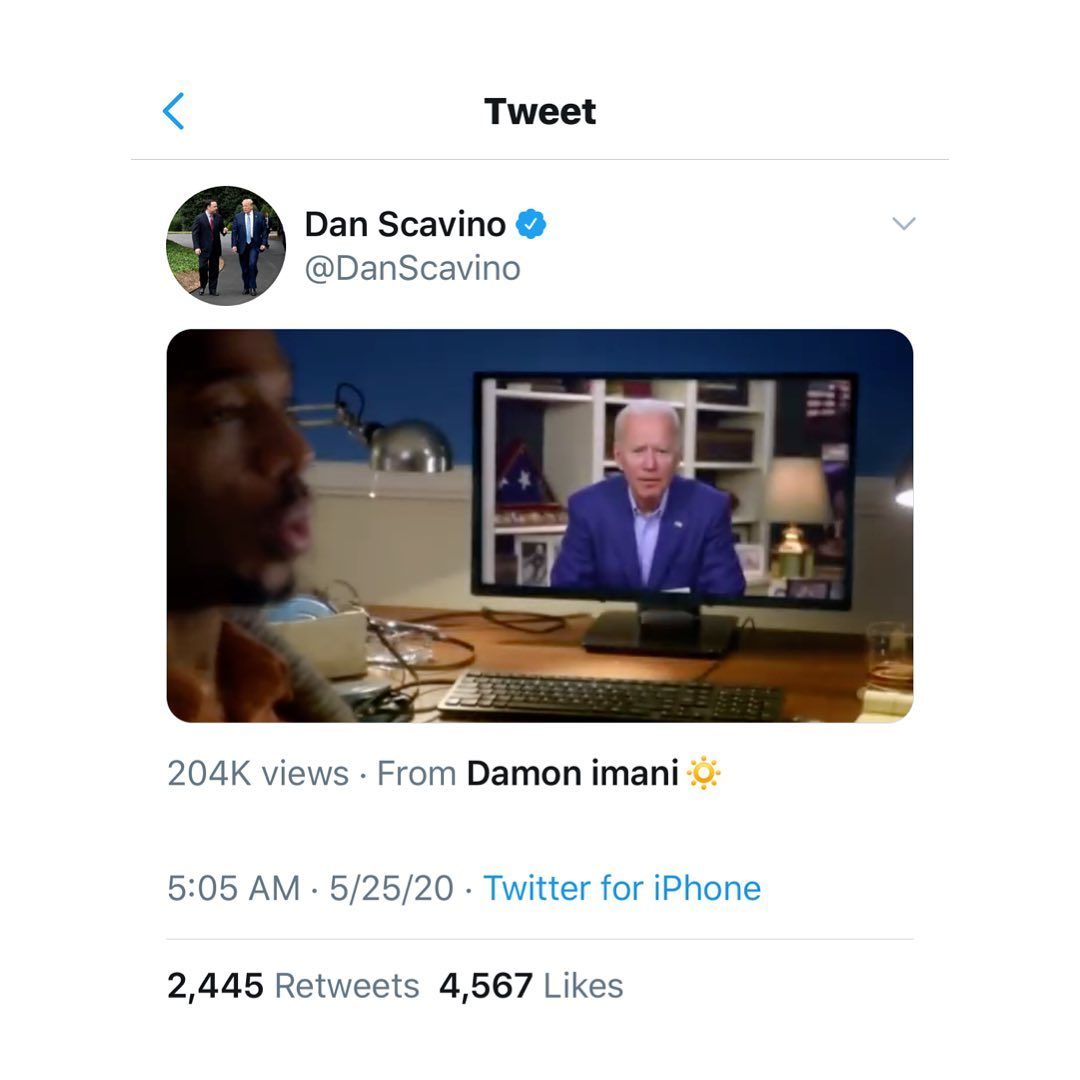Open the Damon imani source profile

572,774
